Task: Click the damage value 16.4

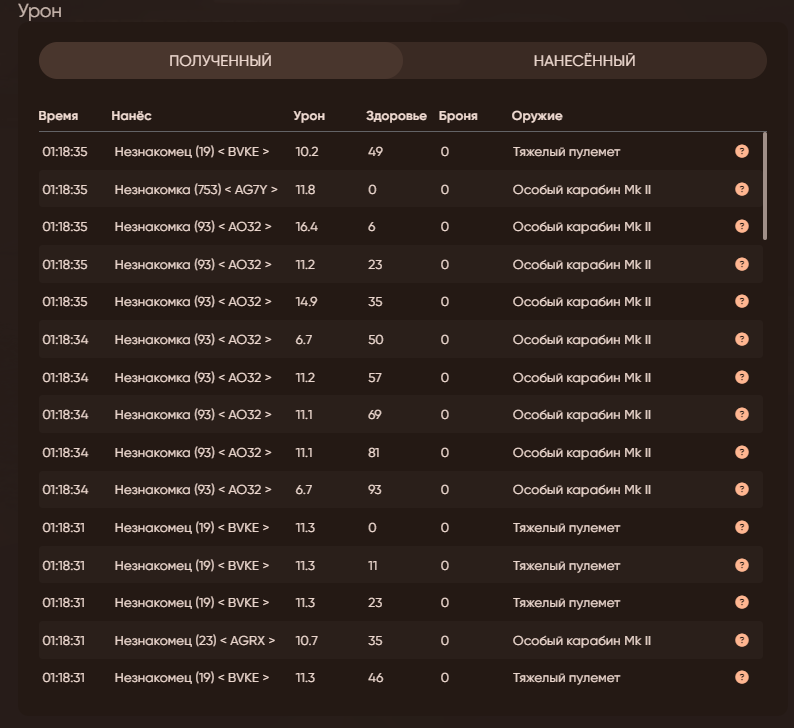Action: (307, 227)
